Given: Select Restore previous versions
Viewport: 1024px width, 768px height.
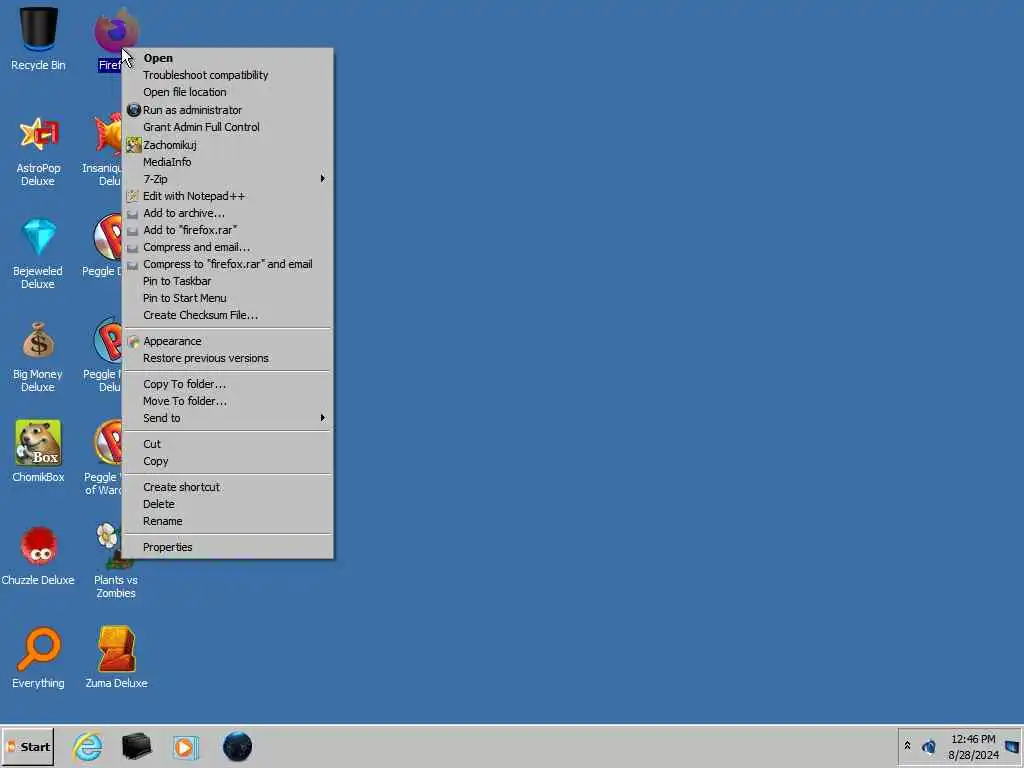Looking at the screenshot, I should click(227, 358).
